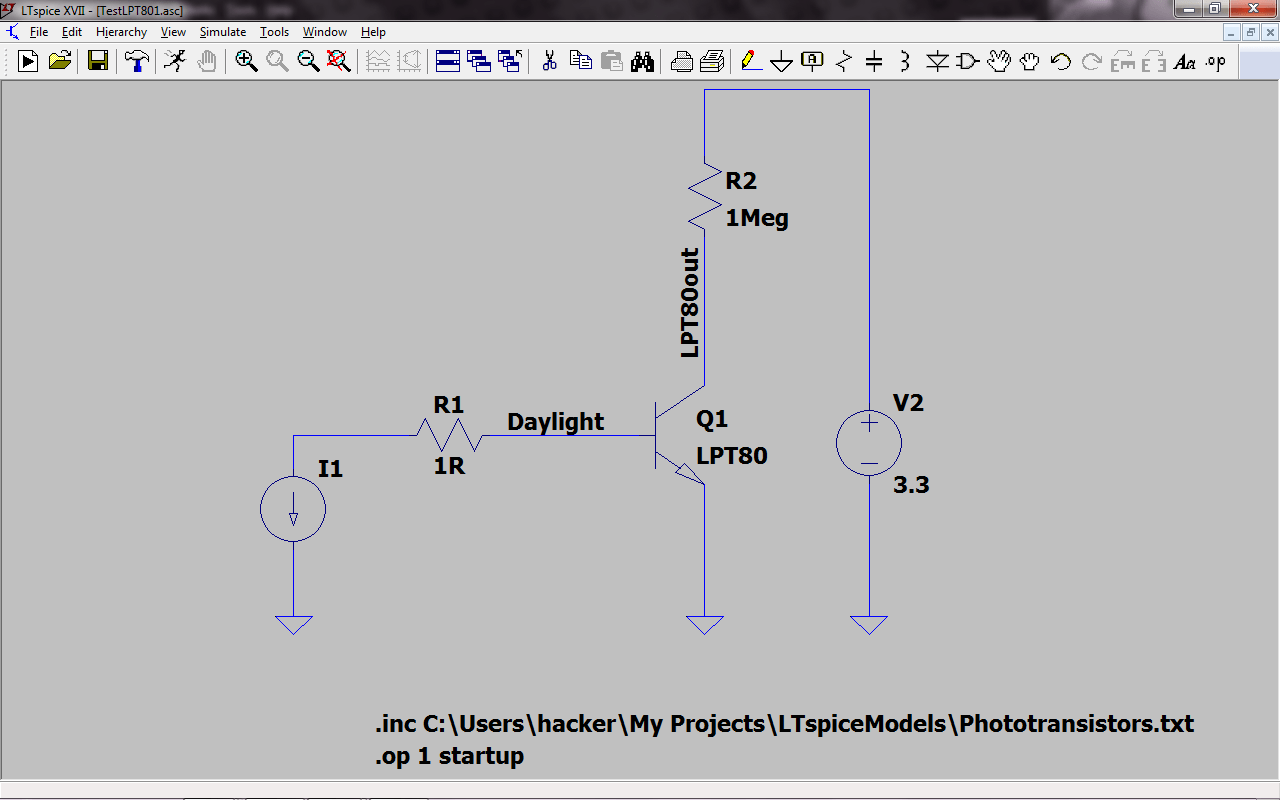
Task: Undo the last schematic edit
Action: click(x=1058, y=62)
